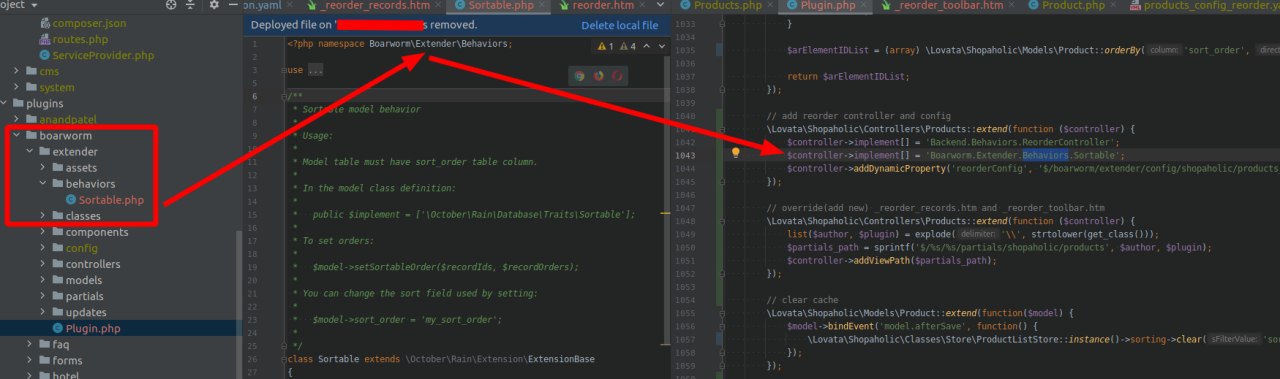The height and width of the screenshot is (379, 1280).
Task: Open the Project panel gear settings
Action: pyautogui.click(x=214, y=5)
